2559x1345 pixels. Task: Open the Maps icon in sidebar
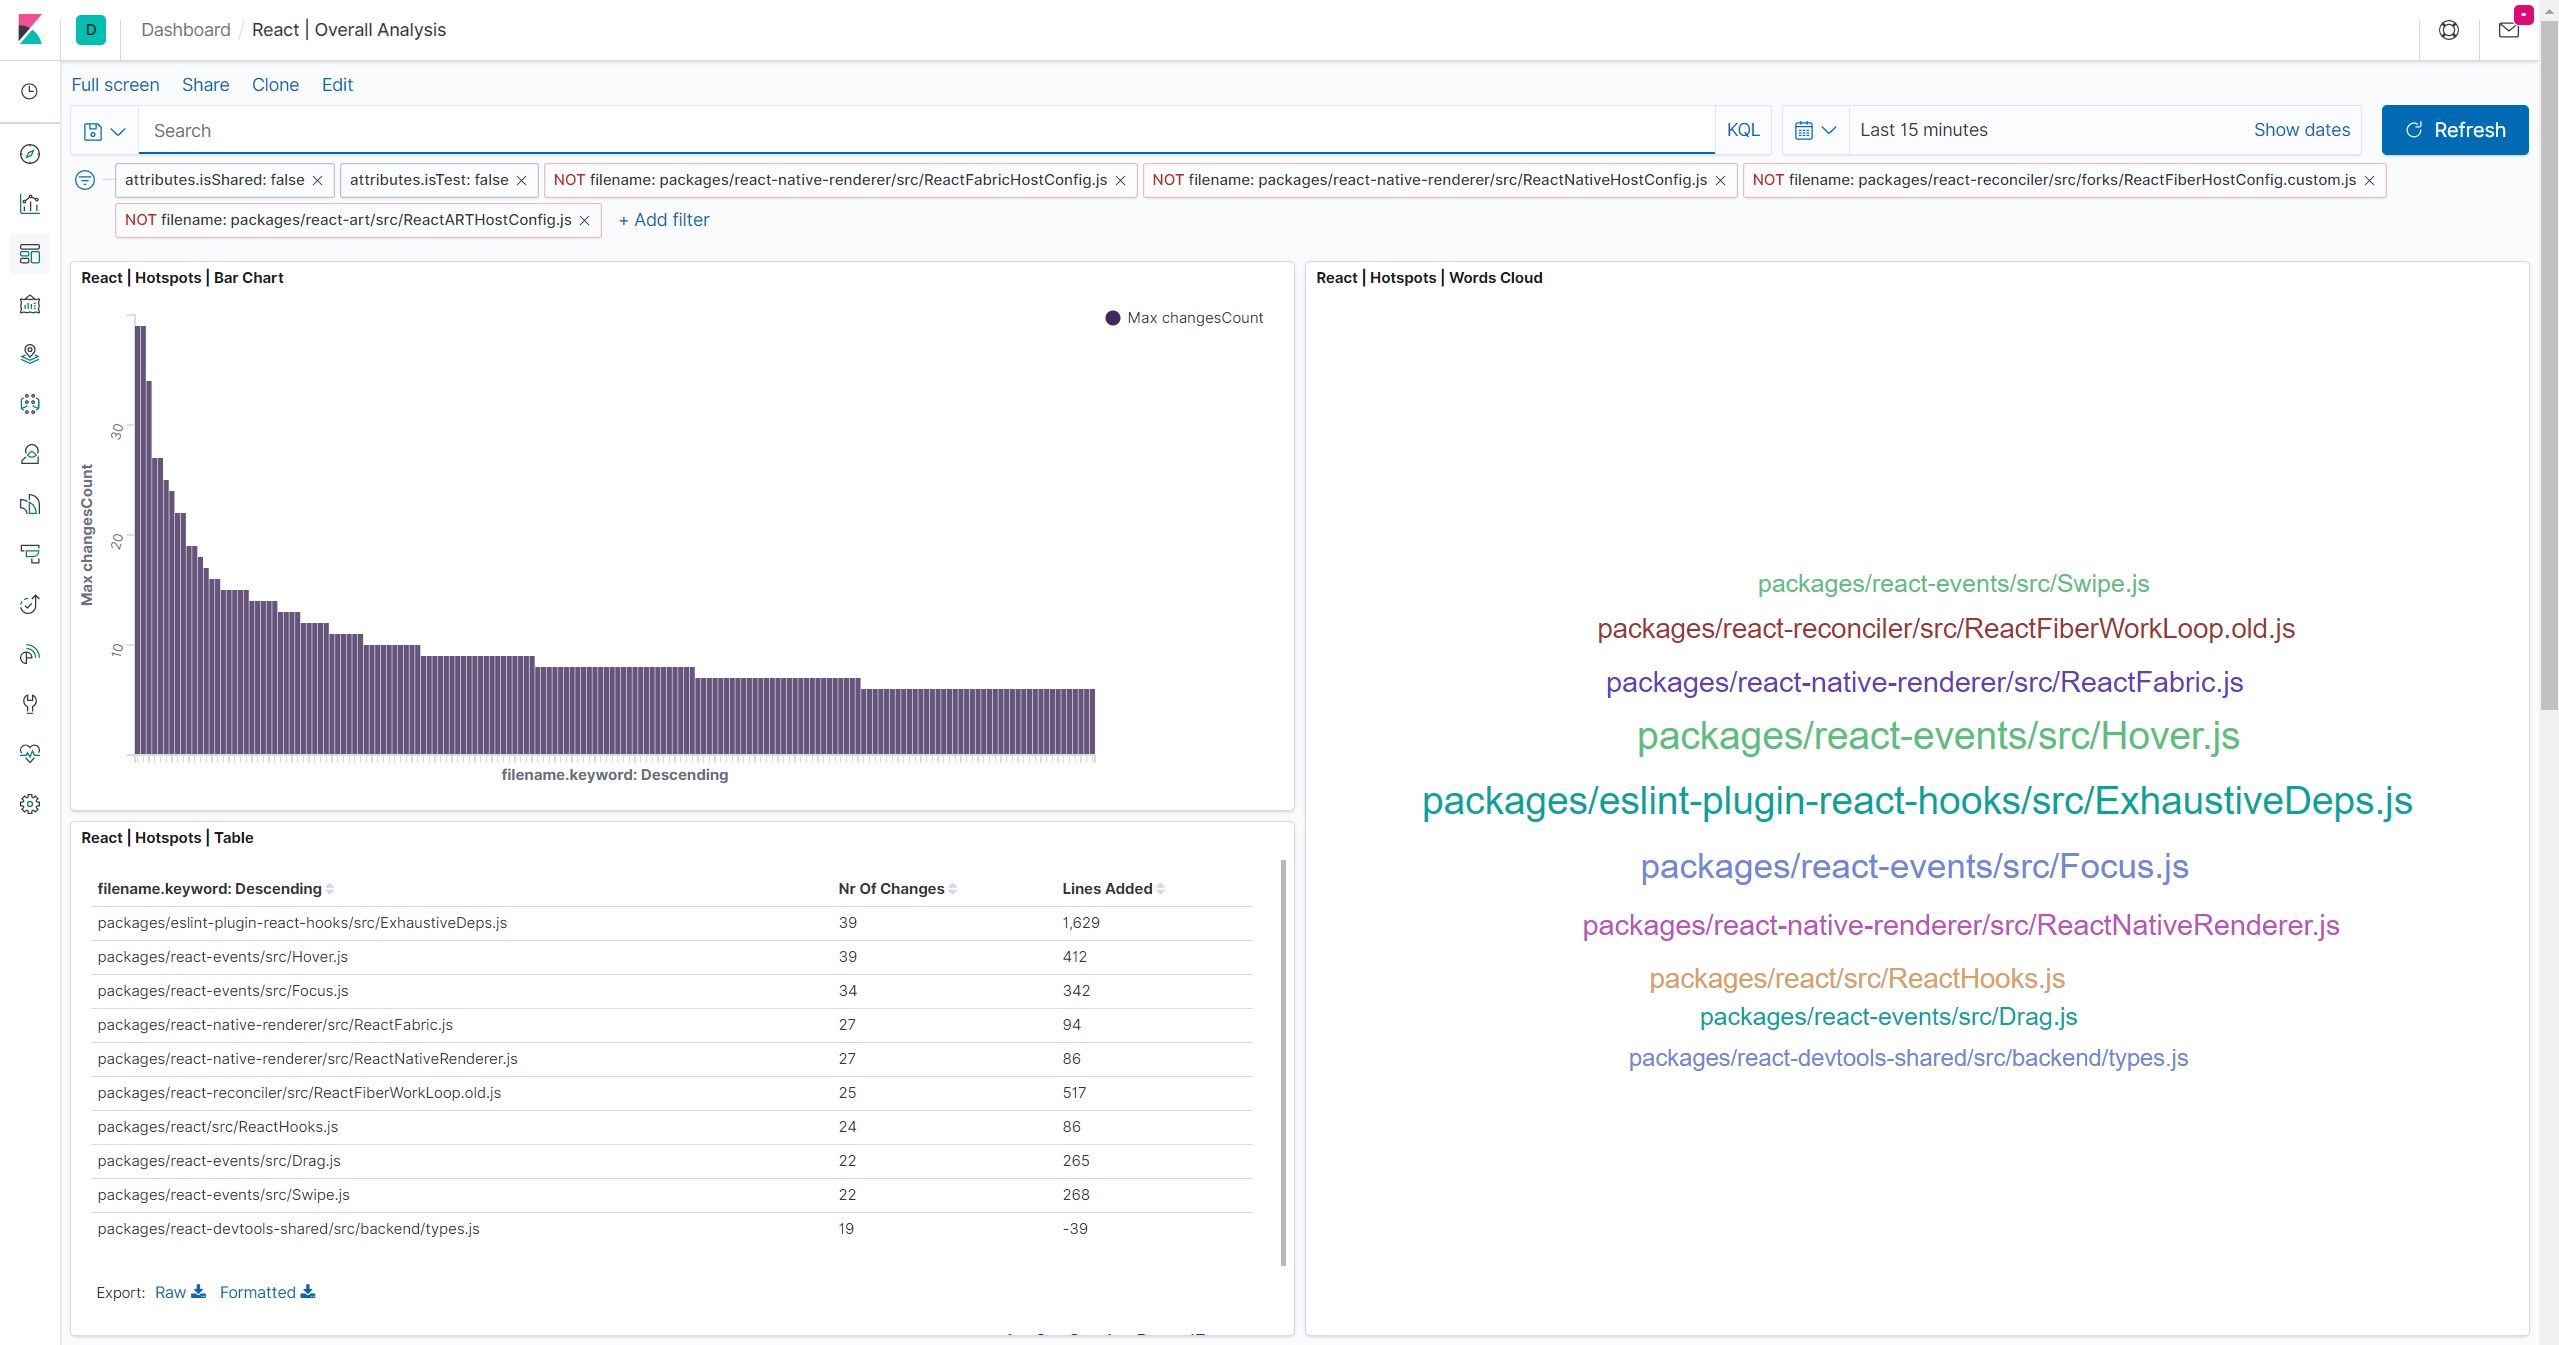click(30, 354)
